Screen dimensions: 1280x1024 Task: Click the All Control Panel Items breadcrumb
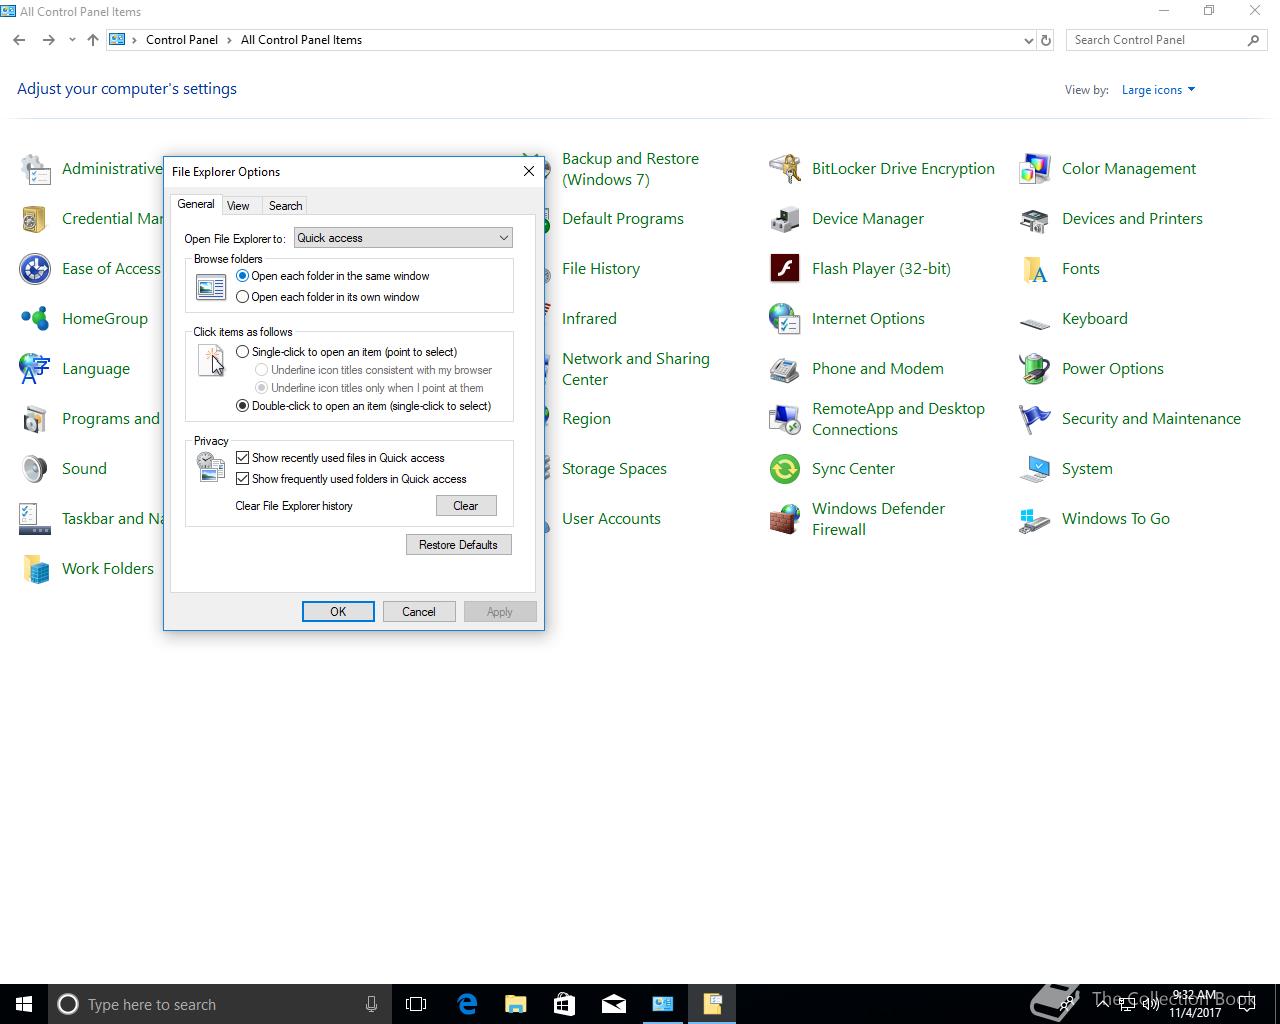pos(301,40)
